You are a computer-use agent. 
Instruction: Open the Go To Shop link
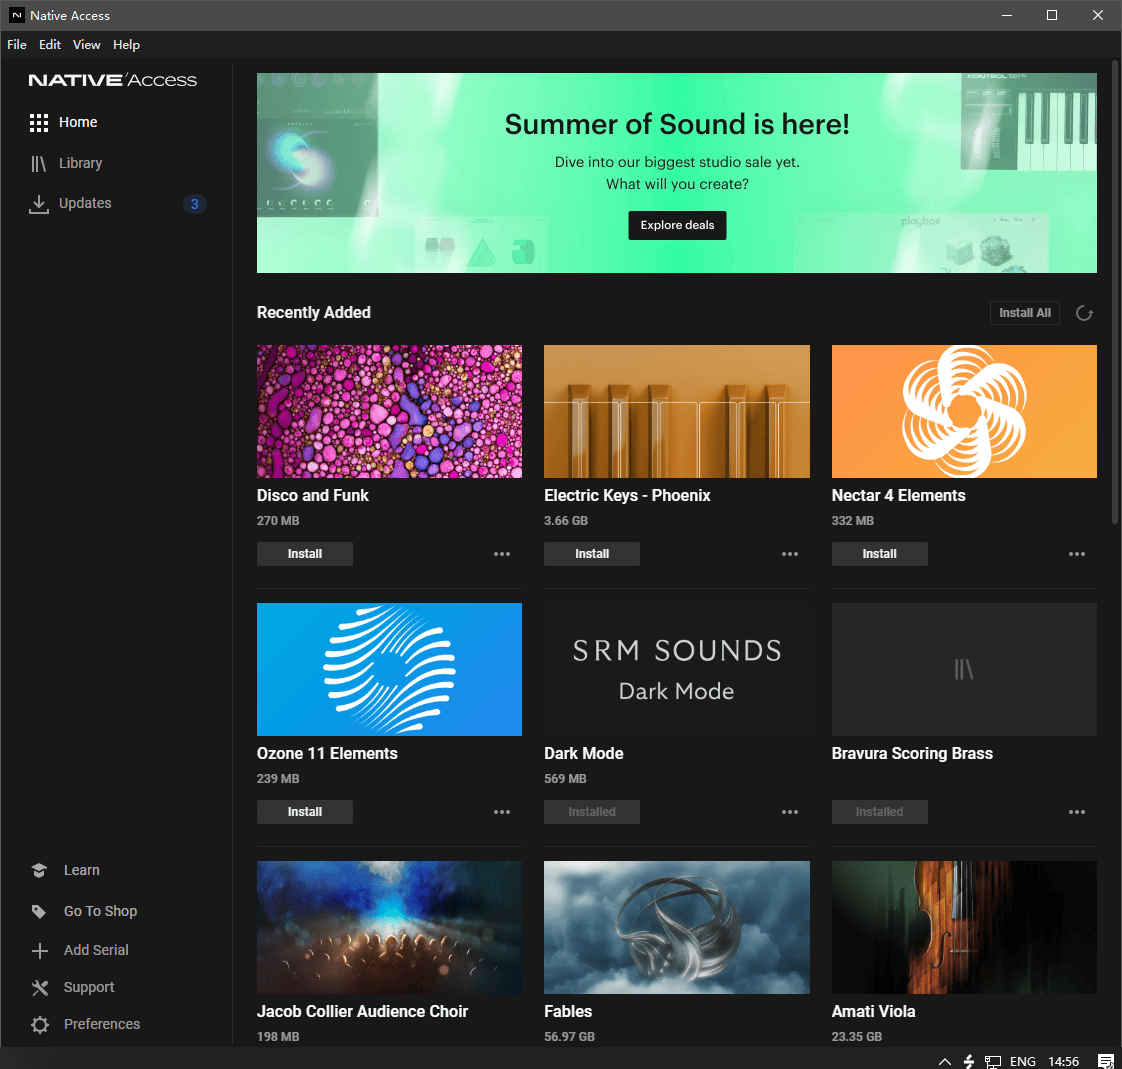(100, 911)
